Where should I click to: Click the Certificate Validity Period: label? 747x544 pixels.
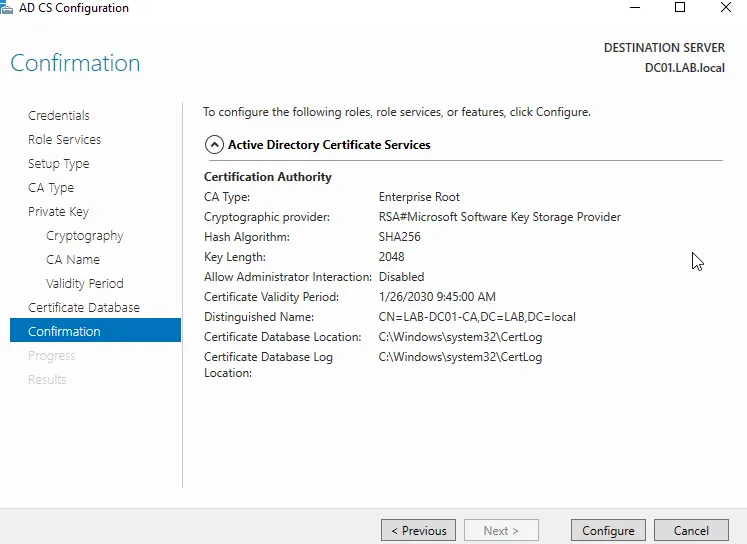[x=272, y=297]
